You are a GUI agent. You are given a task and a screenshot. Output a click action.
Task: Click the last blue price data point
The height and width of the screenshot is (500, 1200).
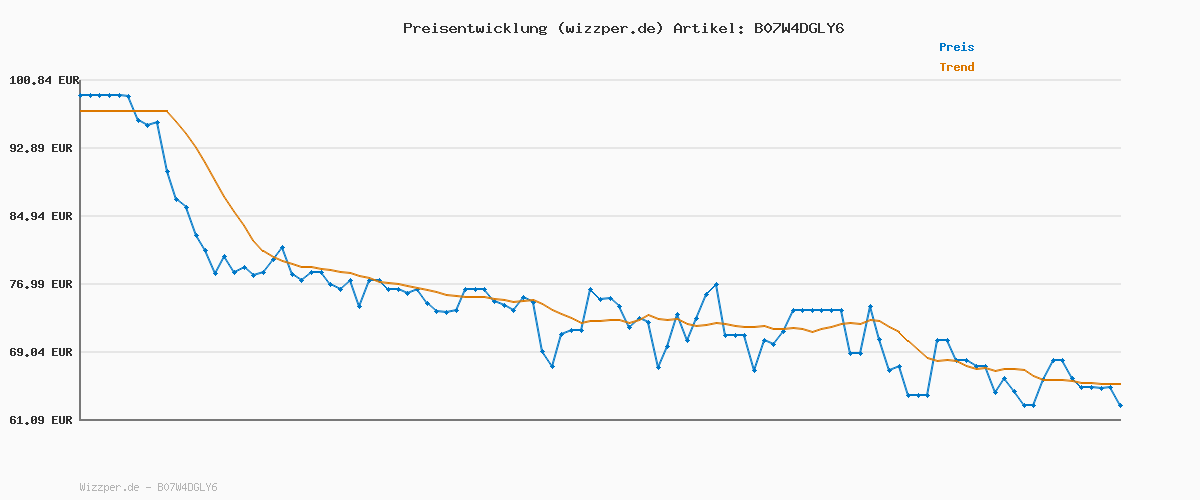pos(1120,405)
